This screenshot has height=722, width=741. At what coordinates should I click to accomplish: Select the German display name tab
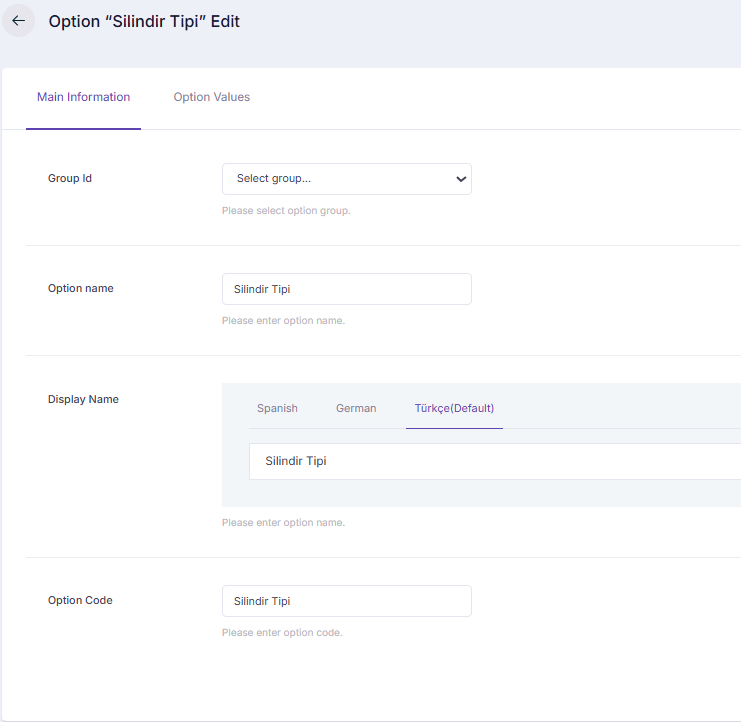(x=356, y=408)
